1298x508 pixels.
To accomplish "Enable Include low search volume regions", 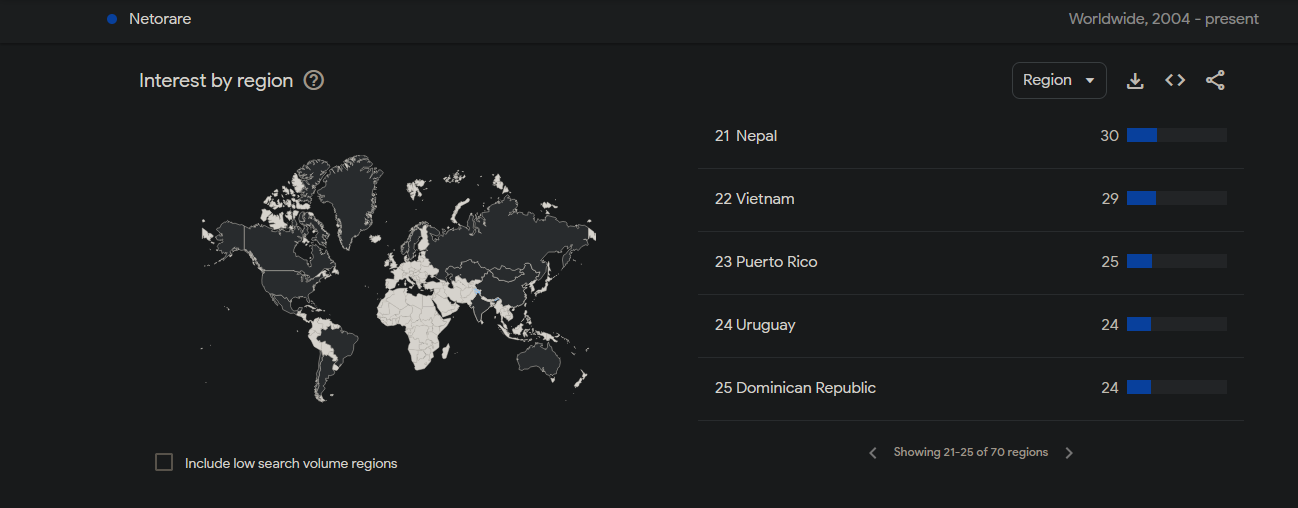I will pos(164,462).
